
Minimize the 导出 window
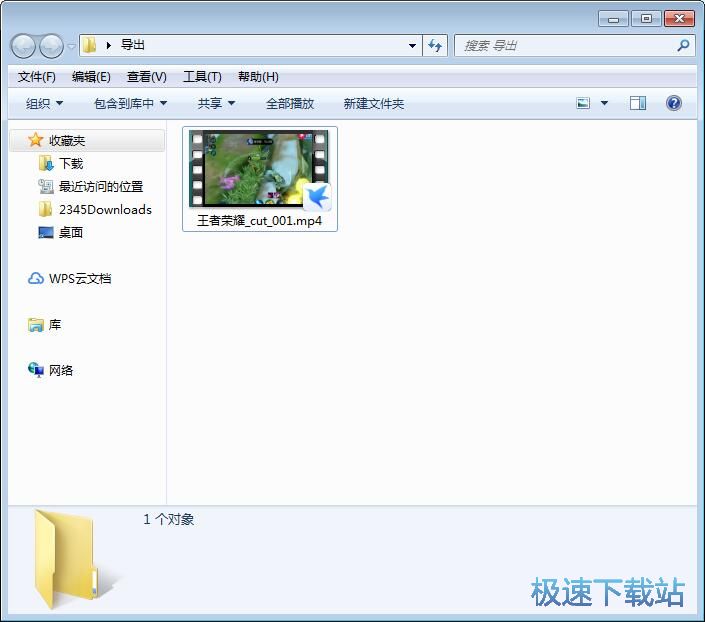(613, 19)
